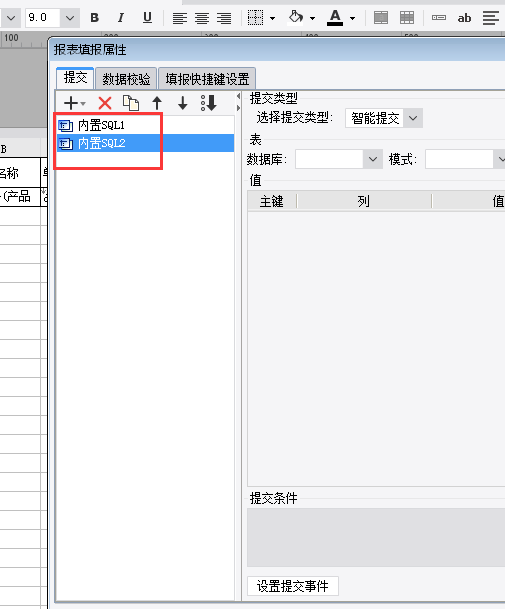The height and width of the screenshot is (609, 505).
Task: Click the merge cells icon
Action: click(381, 18)
